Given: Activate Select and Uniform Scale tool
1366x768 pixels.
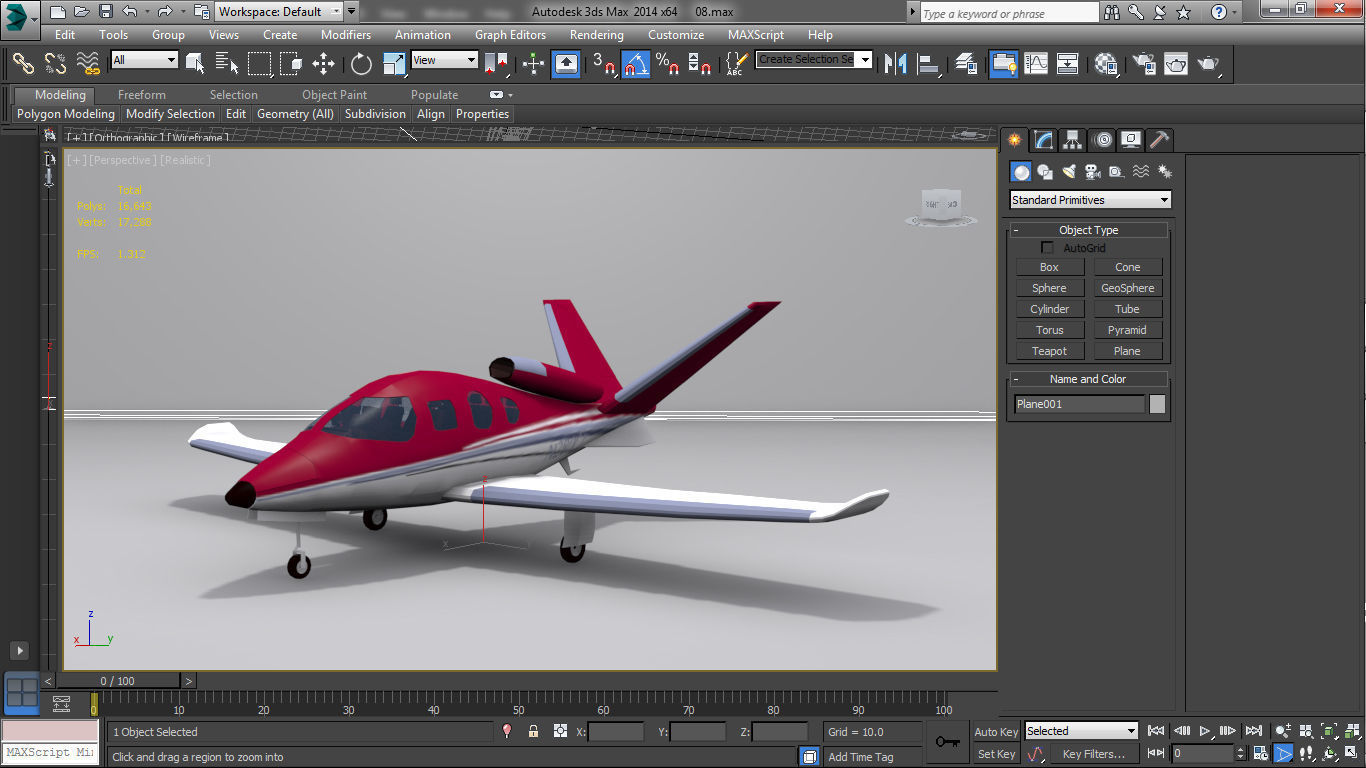Looking at the screenshot, I should [x=394, y=64].
